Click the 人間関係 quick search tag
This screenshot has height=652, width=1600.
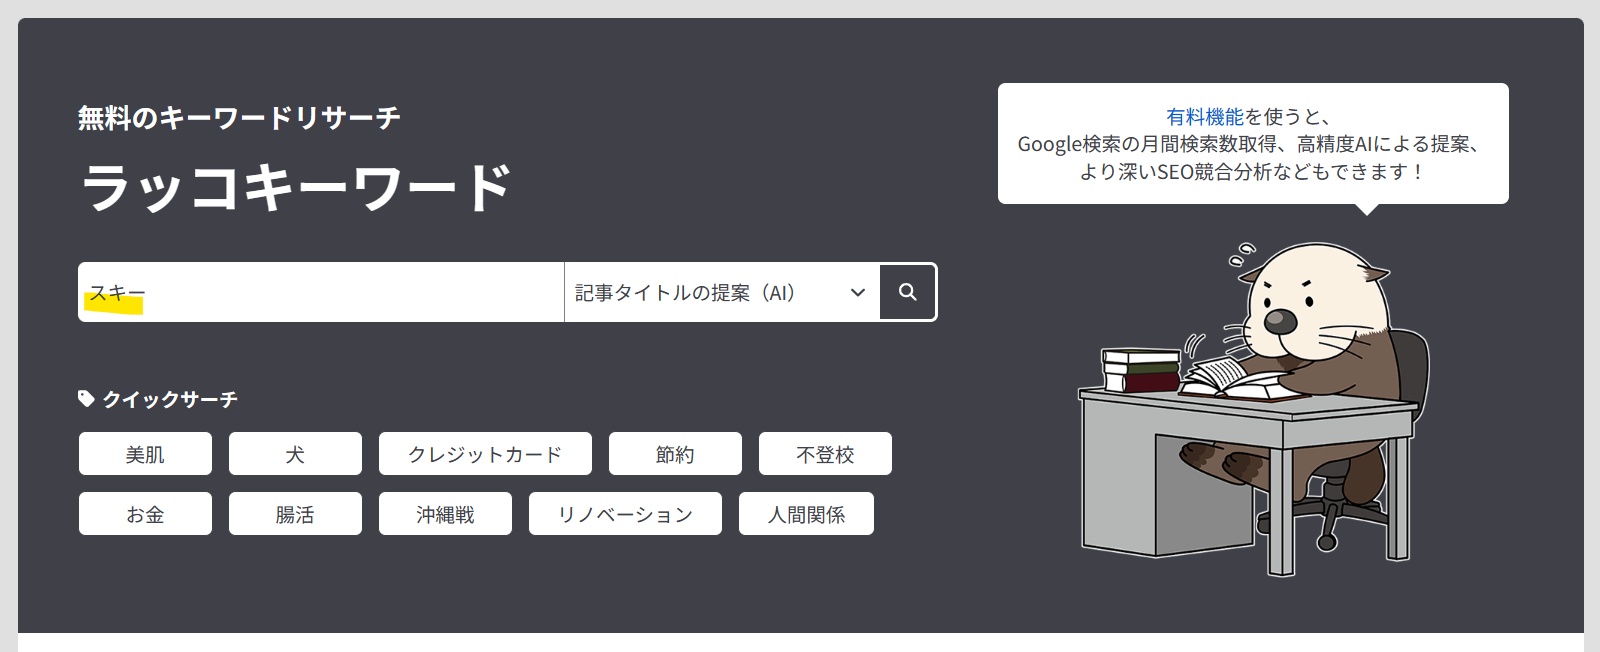(806, 514)
